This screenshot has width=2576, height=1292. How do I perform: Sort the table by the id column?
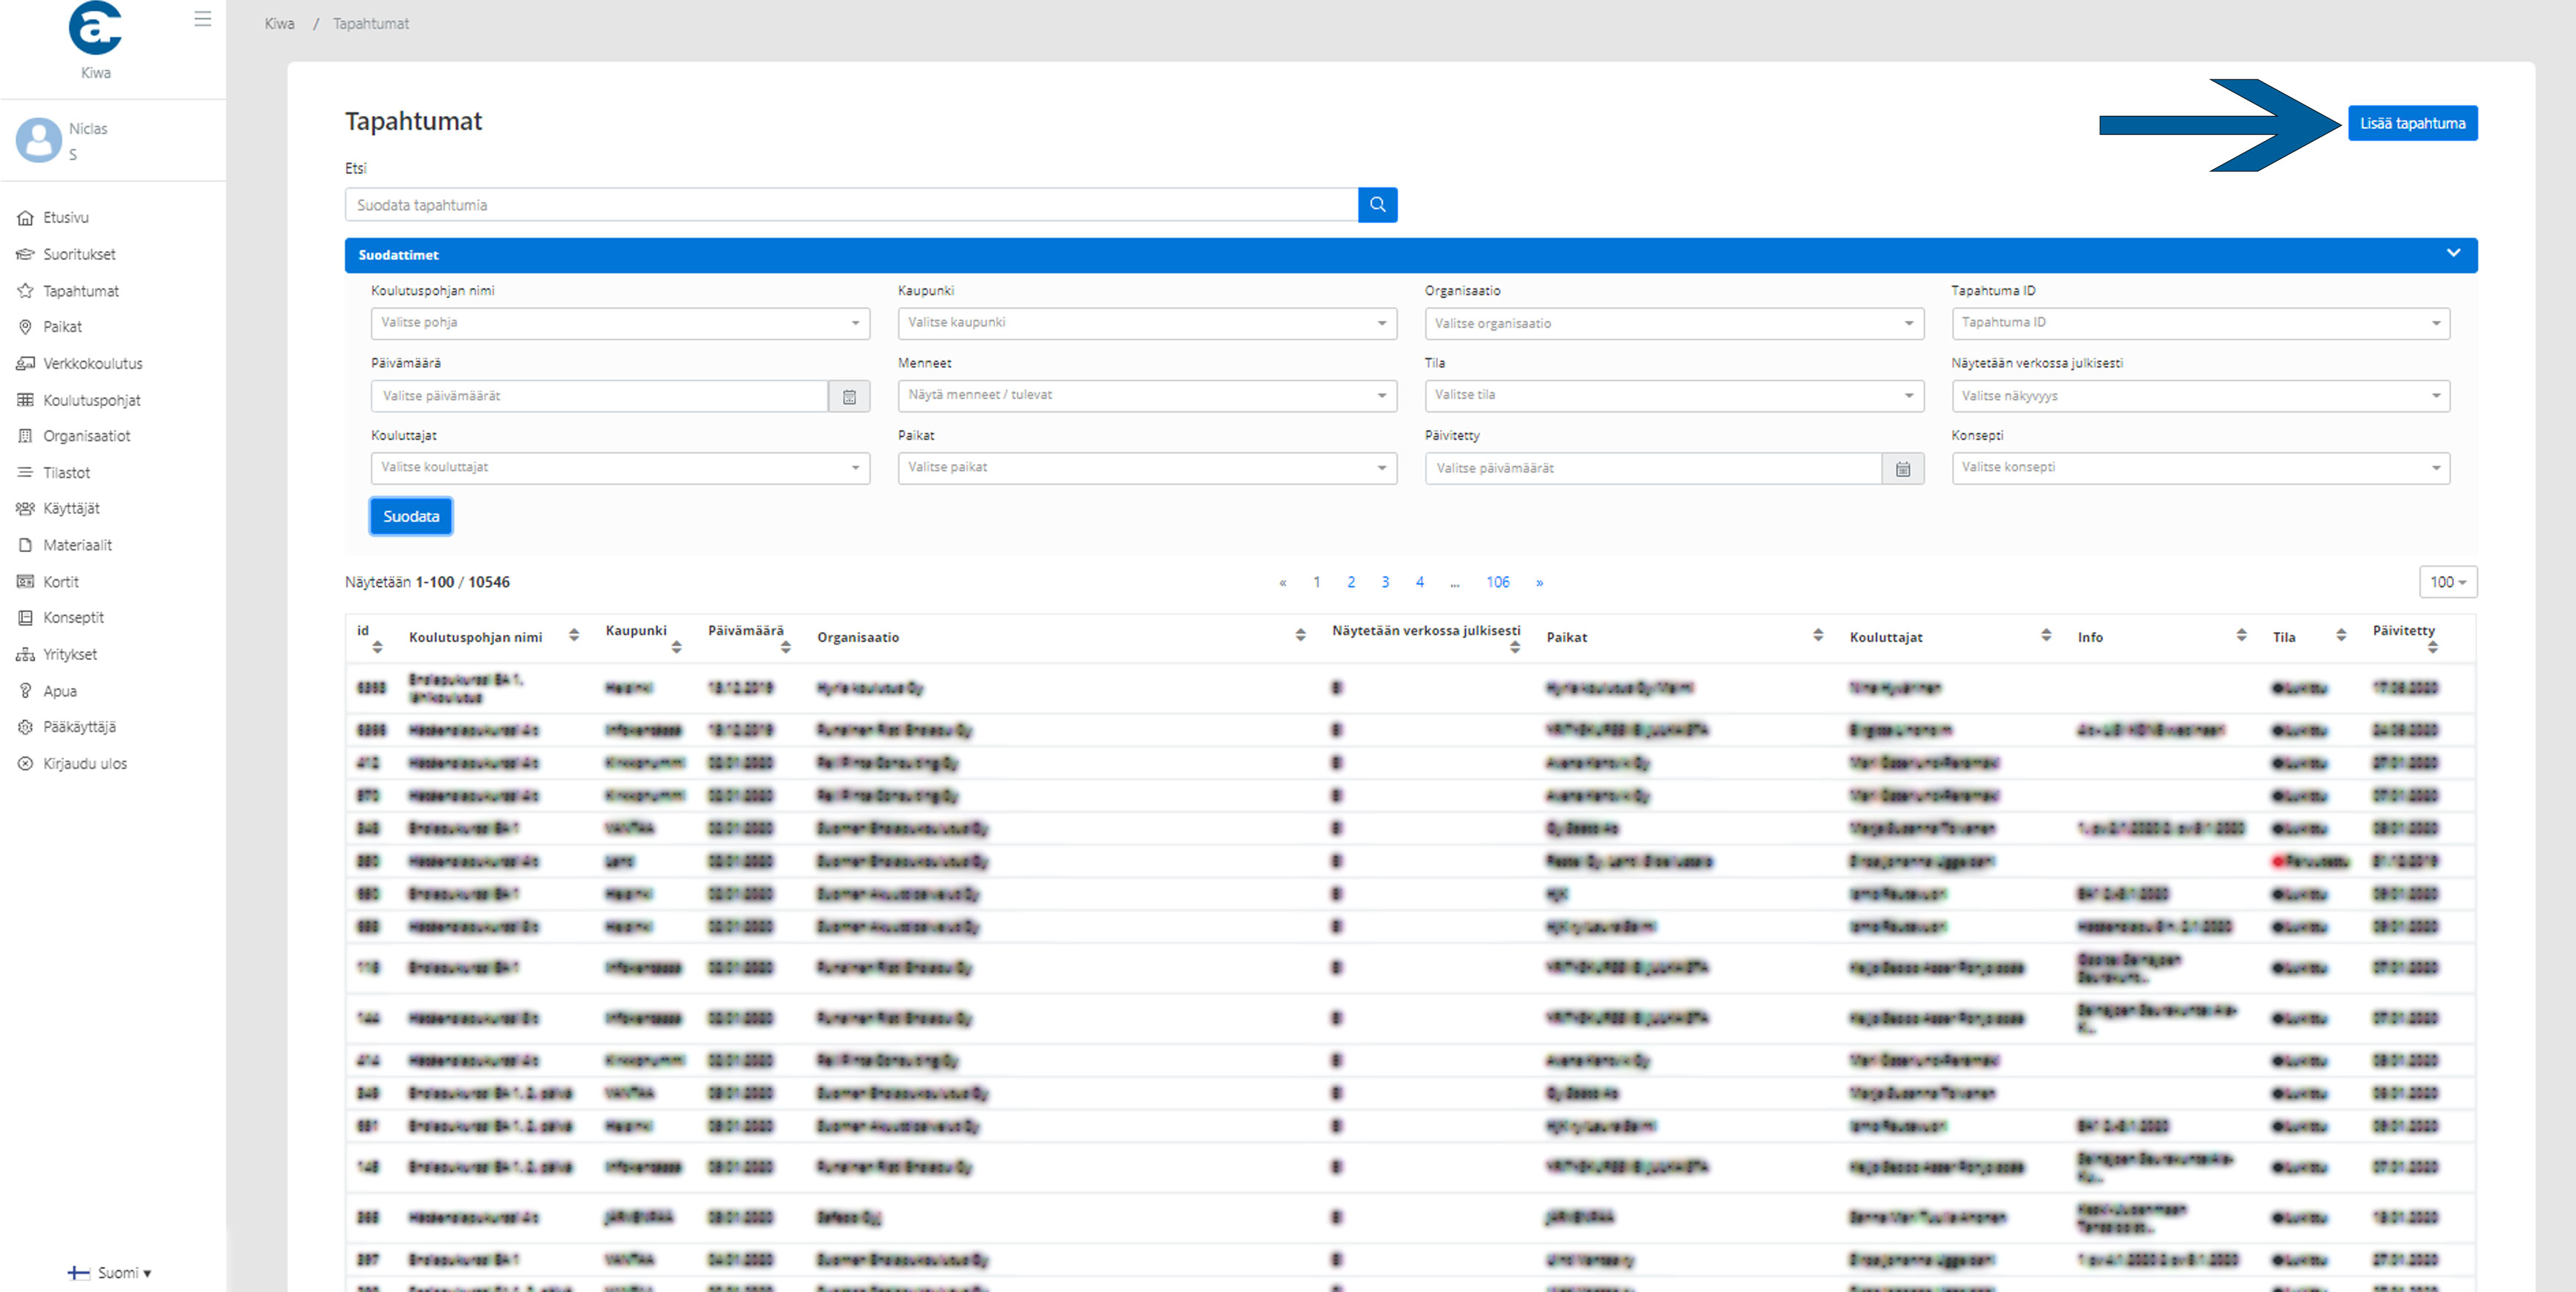point(377,647)
